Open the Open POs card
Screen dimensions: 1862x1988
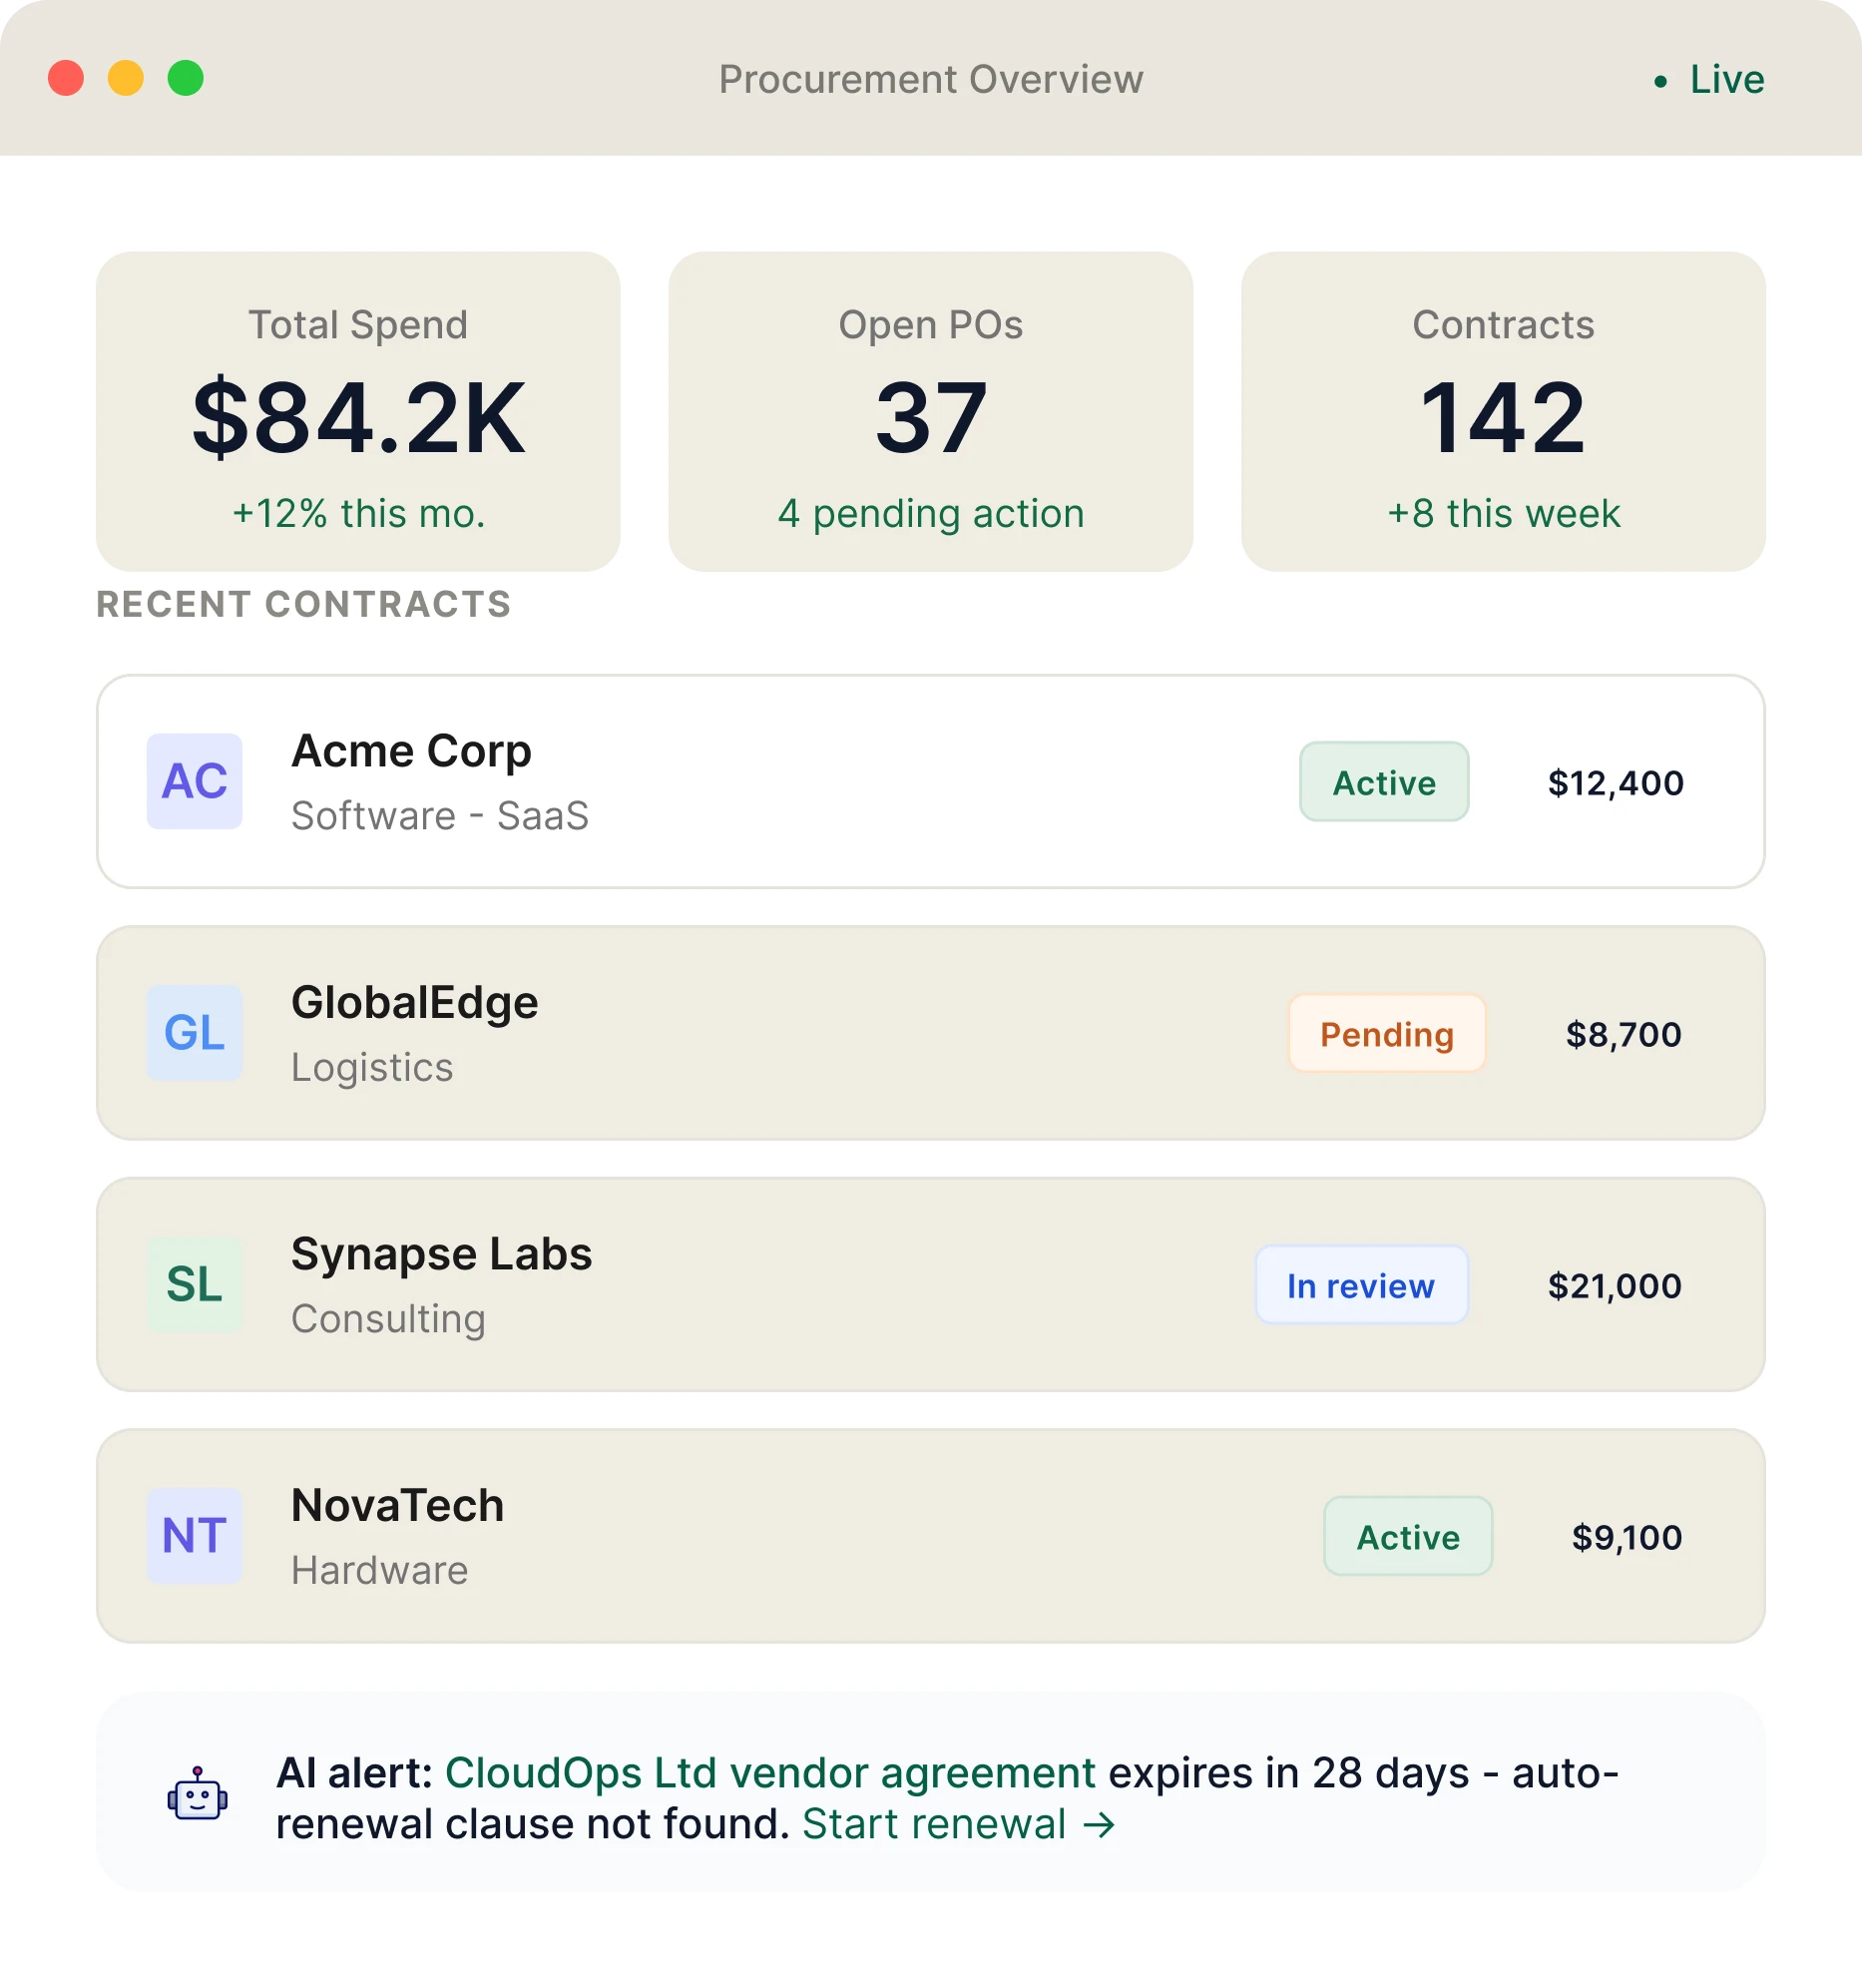tap(929, 410)
